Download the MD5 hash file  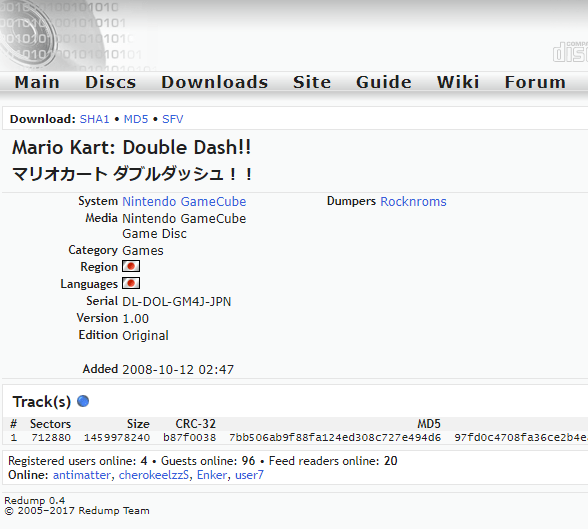(x=136, y=119)
